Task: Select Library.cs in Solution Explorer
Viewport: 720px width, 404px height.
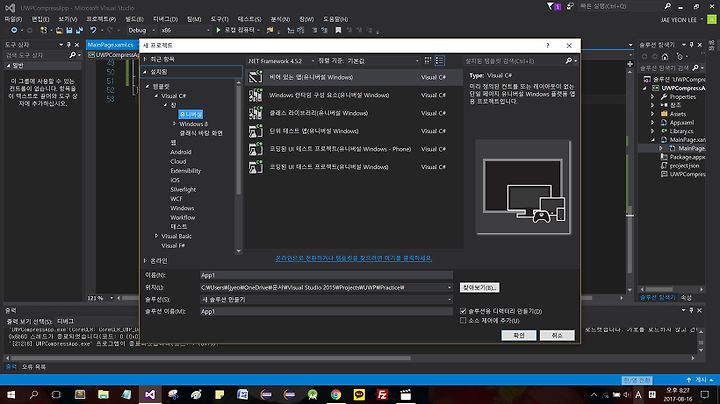Action: pyautogui.click(x=681, y=131)
